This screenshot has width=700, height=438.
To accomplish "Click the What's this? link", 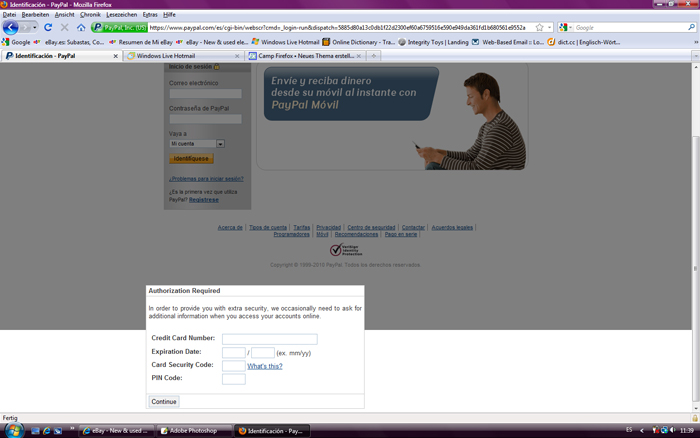I will (x=265, y=366).
